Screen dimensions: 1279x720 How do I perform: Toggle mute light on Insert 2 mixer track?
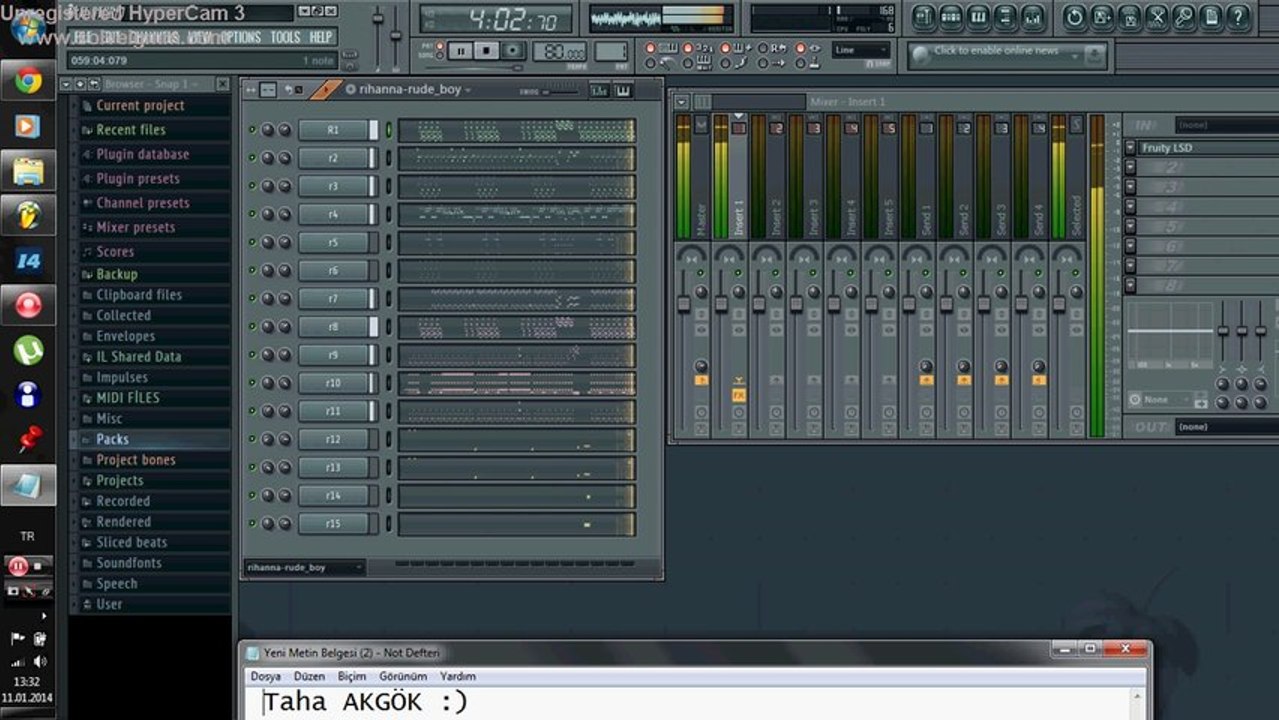tap(775, 272)
